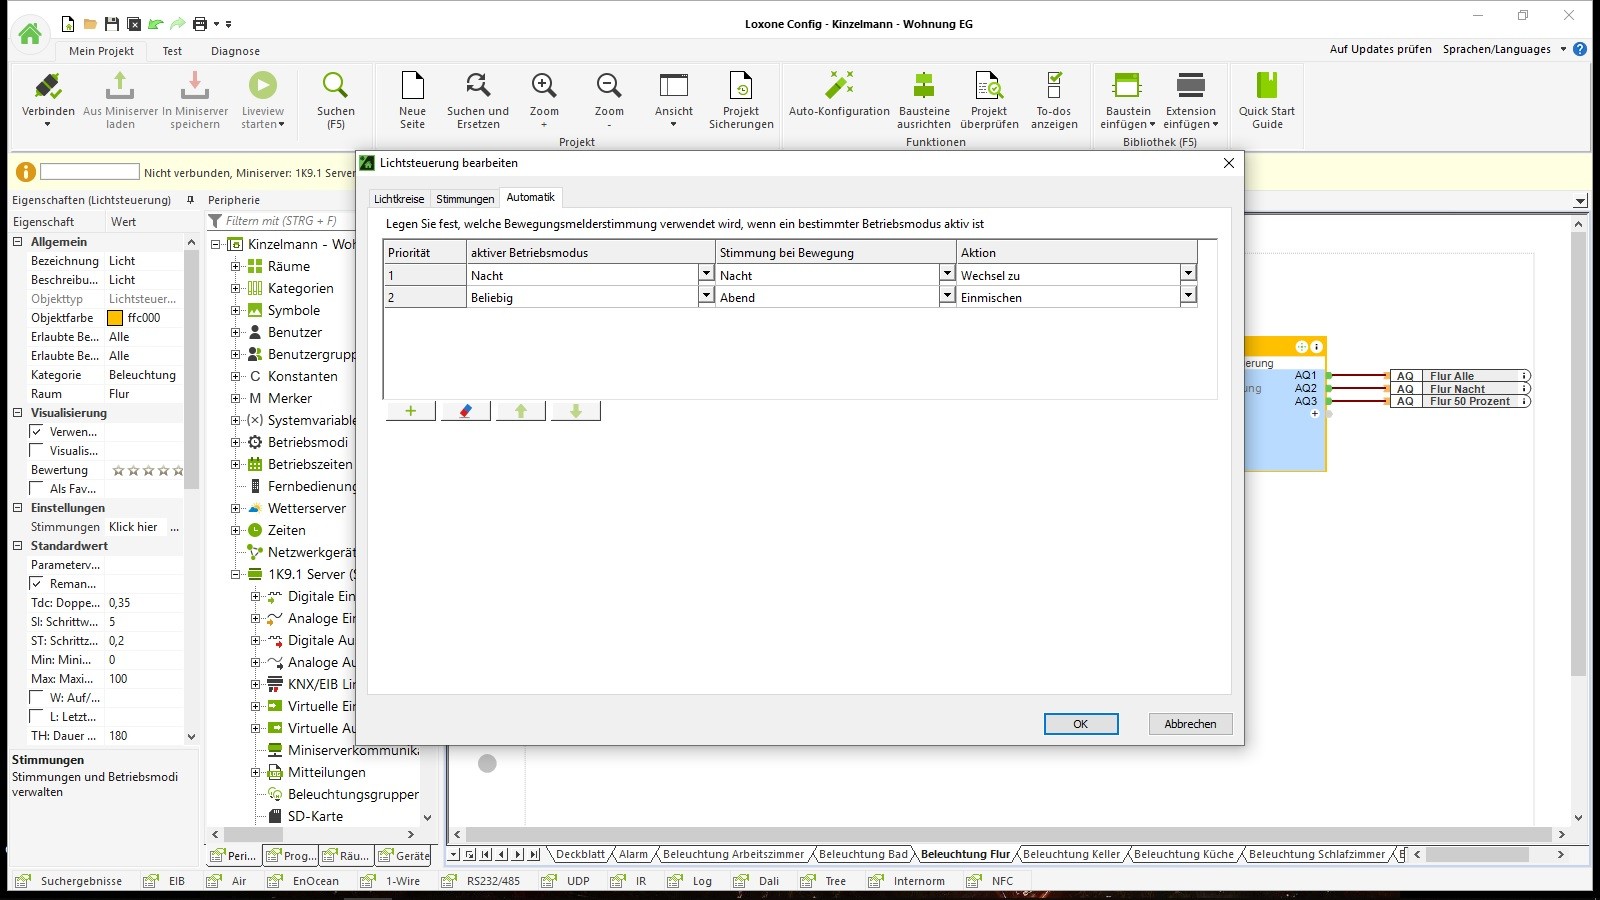This screenshot has width=1600, height=900.
Task: Switch to the Stimmungen tab
Action: [465, 199]
